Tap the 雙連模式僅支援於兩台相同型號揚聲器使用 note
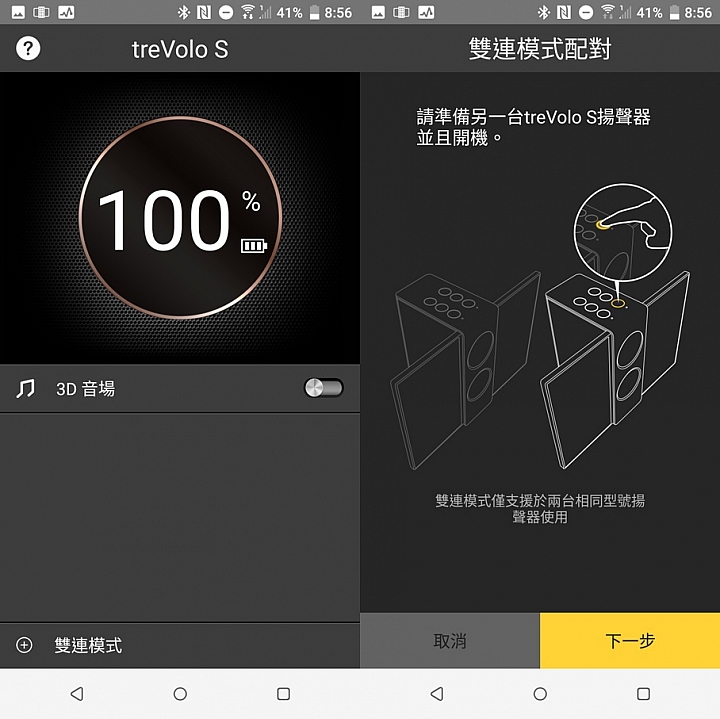 tap(540, 509)
